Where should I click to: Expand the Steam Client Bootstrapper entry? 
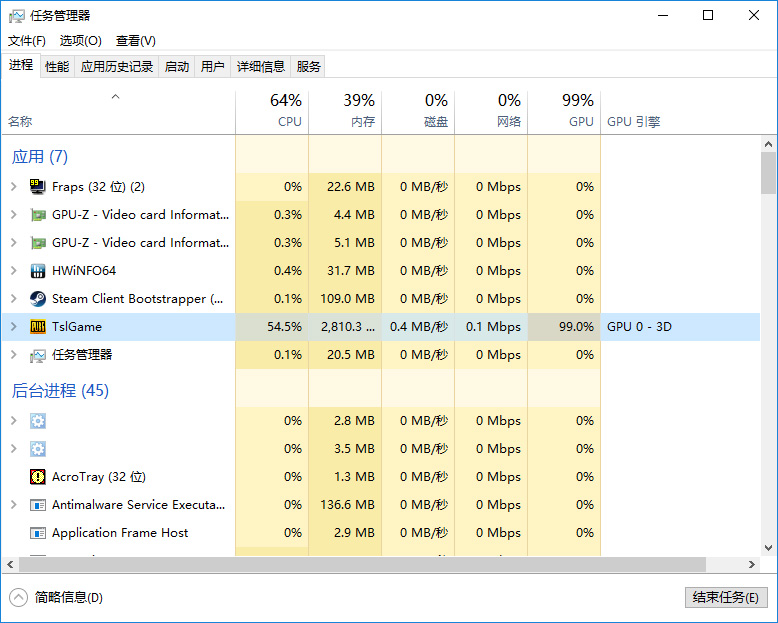(x=13, y=299)
